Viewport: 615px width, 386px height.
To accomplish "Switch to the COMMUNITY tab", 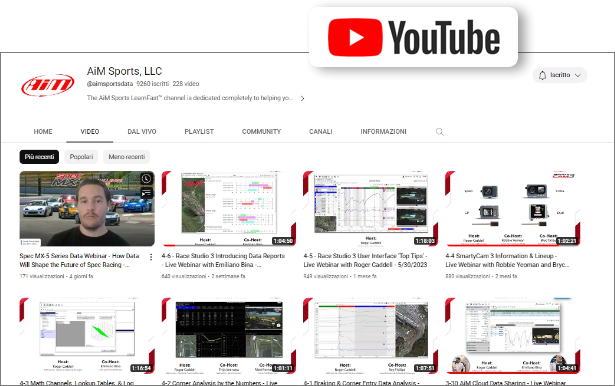I will point(261,132).
